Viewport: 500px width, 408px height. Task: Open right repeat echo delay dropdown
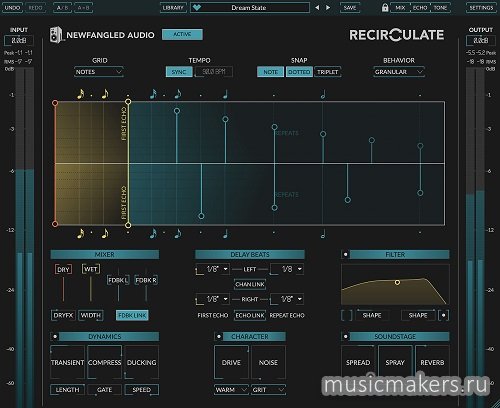point(287,299)
